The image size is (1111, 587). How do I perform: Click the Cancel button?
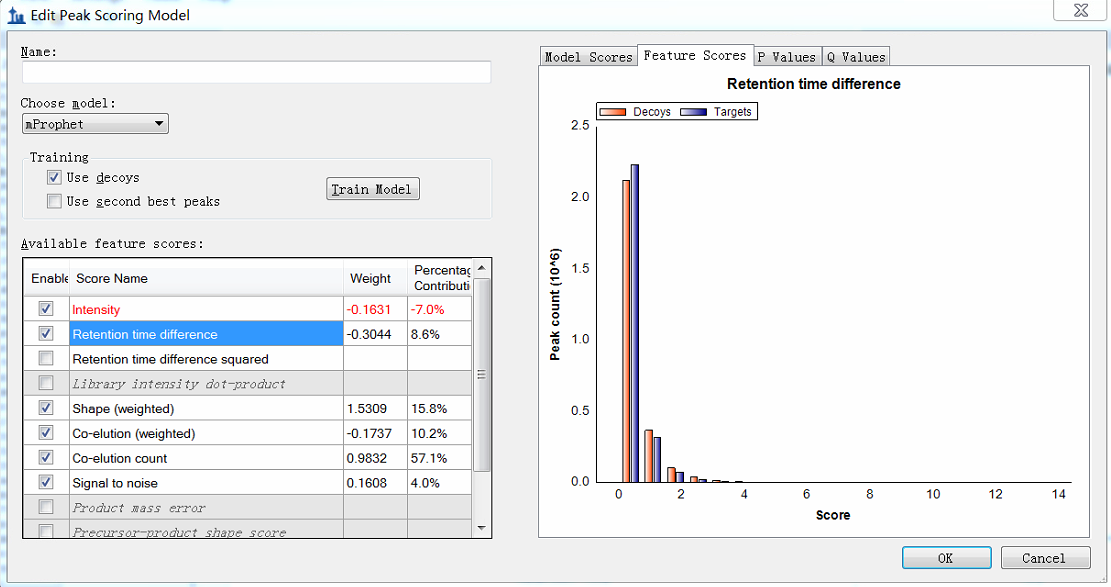pos(1043,558)
